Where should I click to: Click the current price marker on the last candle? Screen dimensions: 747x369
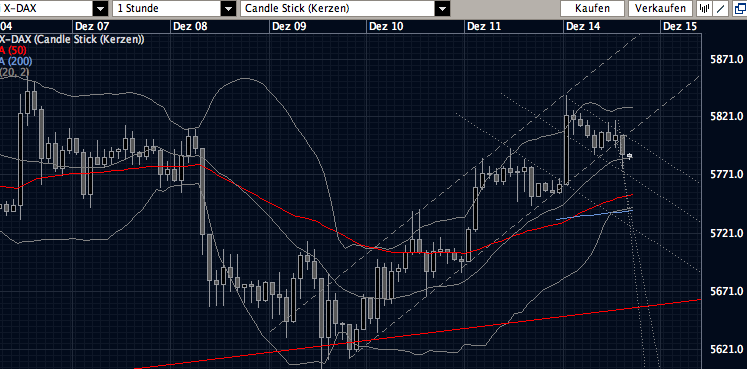pyautogui.click(x=630, y=156)
